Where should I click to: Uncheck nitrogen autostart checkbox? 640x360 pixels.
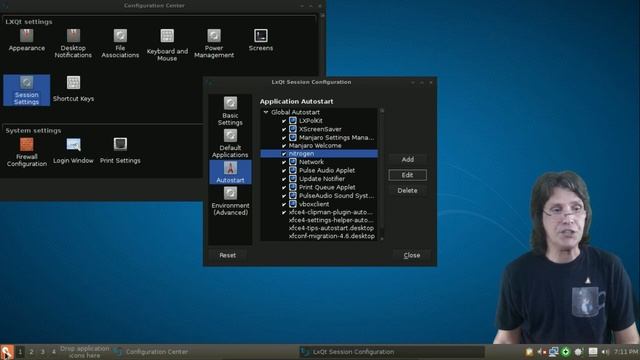point(284,154)
